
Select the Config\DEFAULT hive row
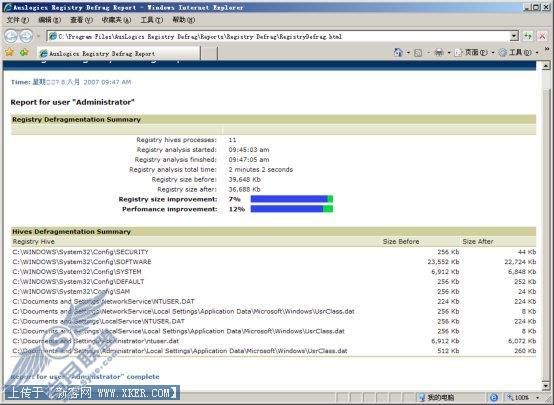(274, 282)
